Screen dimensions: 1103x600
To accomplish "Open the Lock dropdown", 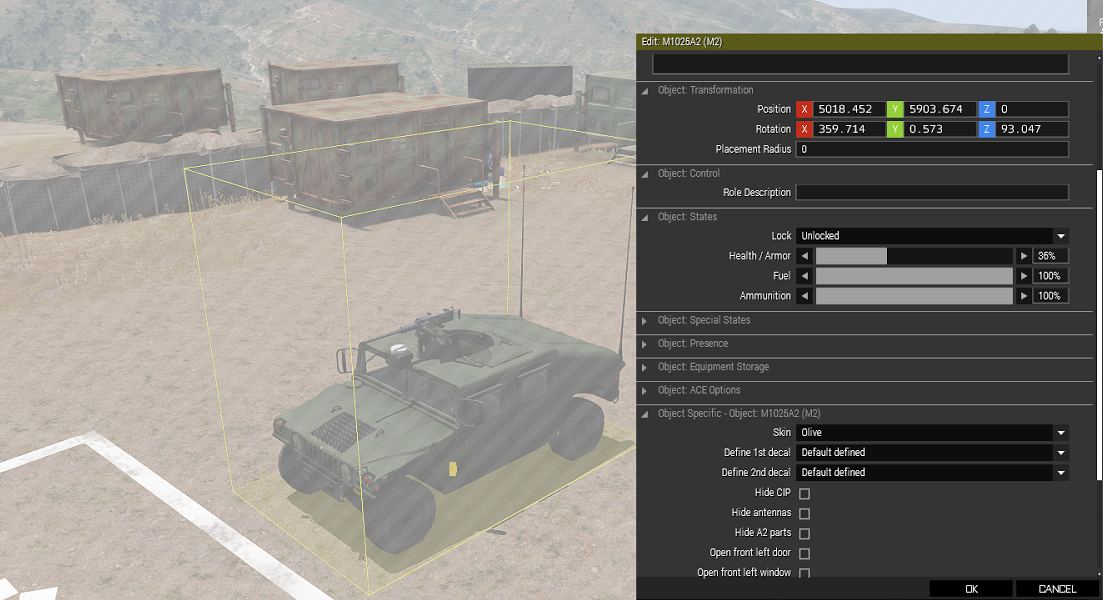I will [932, 236].
